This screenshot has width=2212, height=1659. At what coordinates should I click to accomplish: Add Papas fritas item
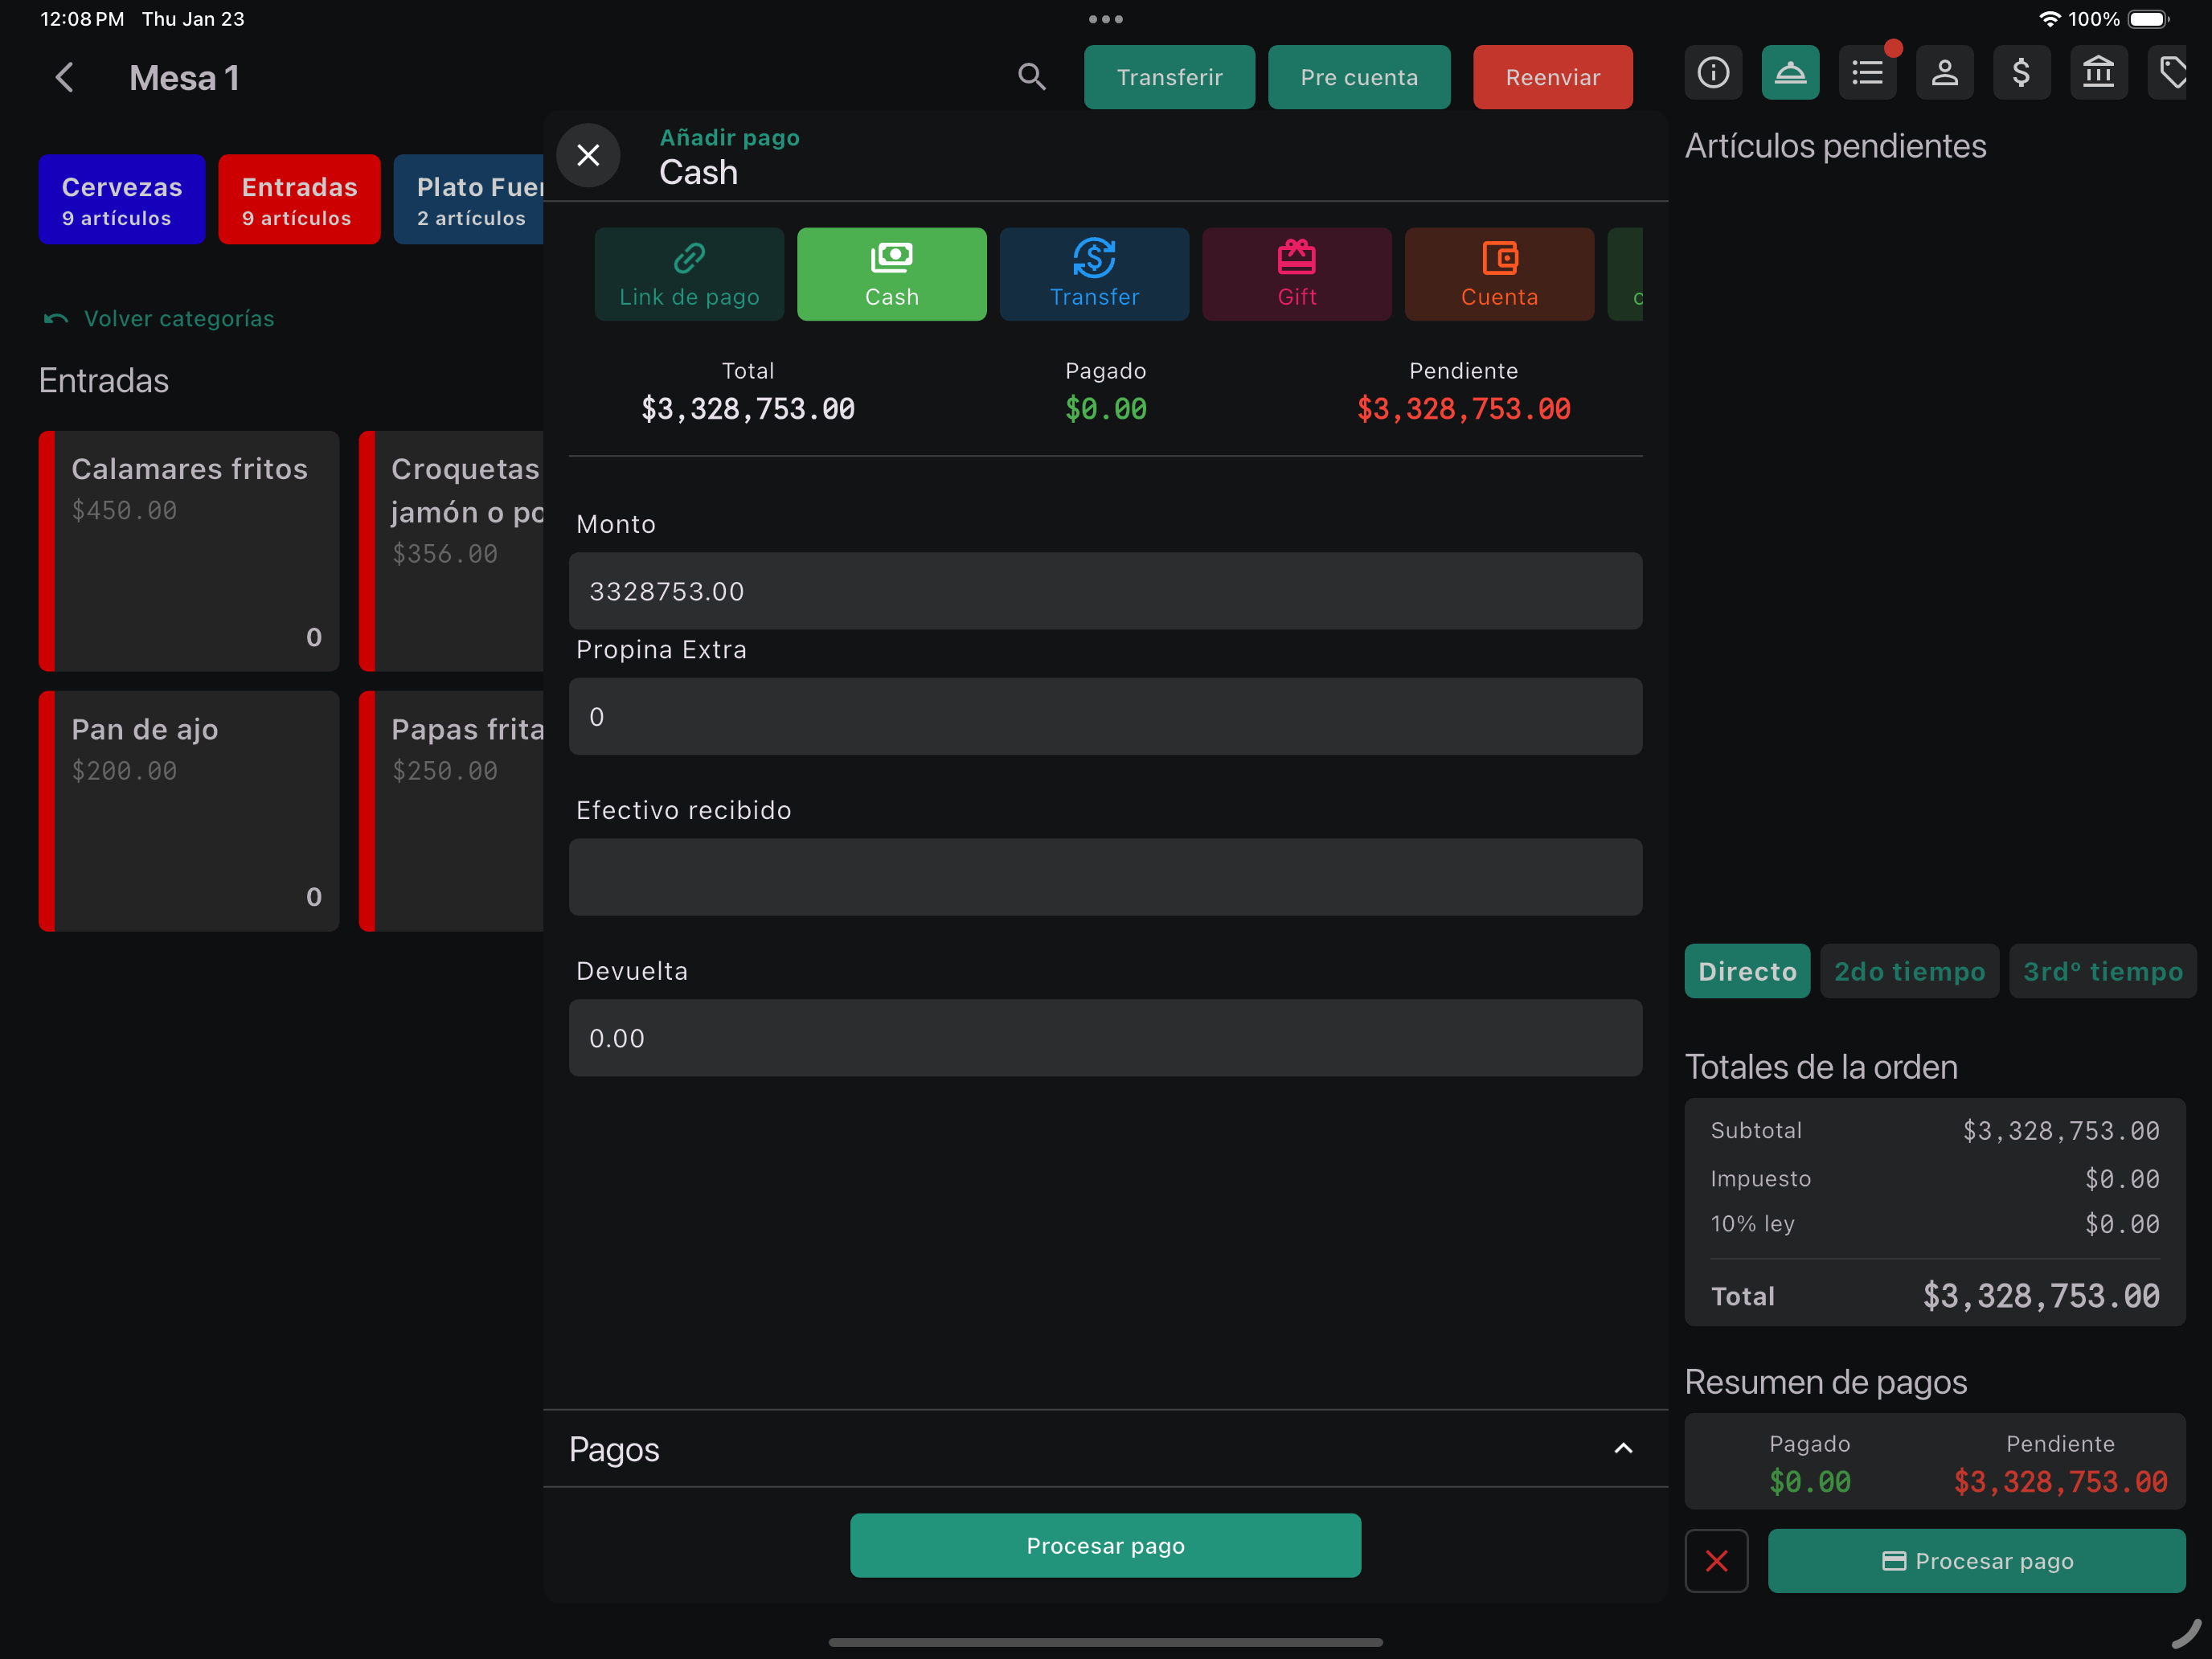coord(452,811)
